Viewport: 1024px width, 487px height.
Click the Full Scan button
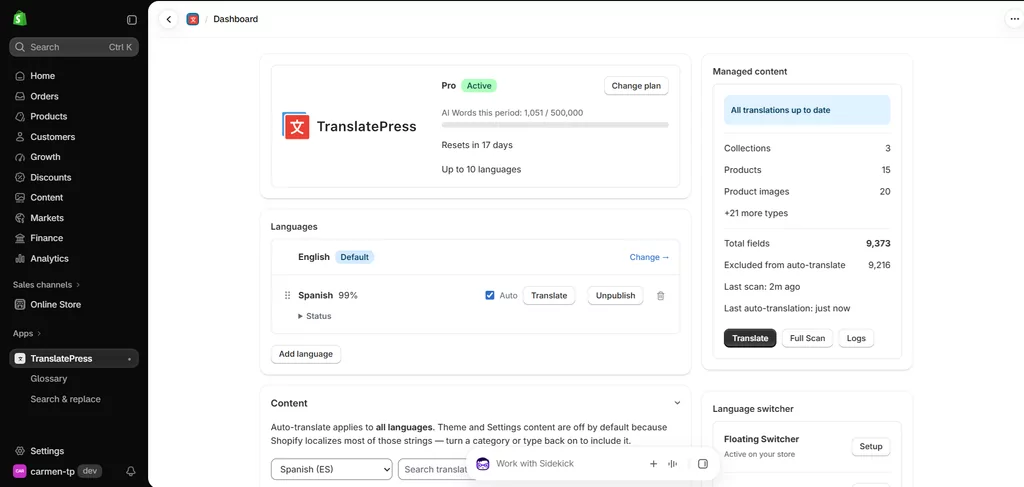tap(807, 338)
